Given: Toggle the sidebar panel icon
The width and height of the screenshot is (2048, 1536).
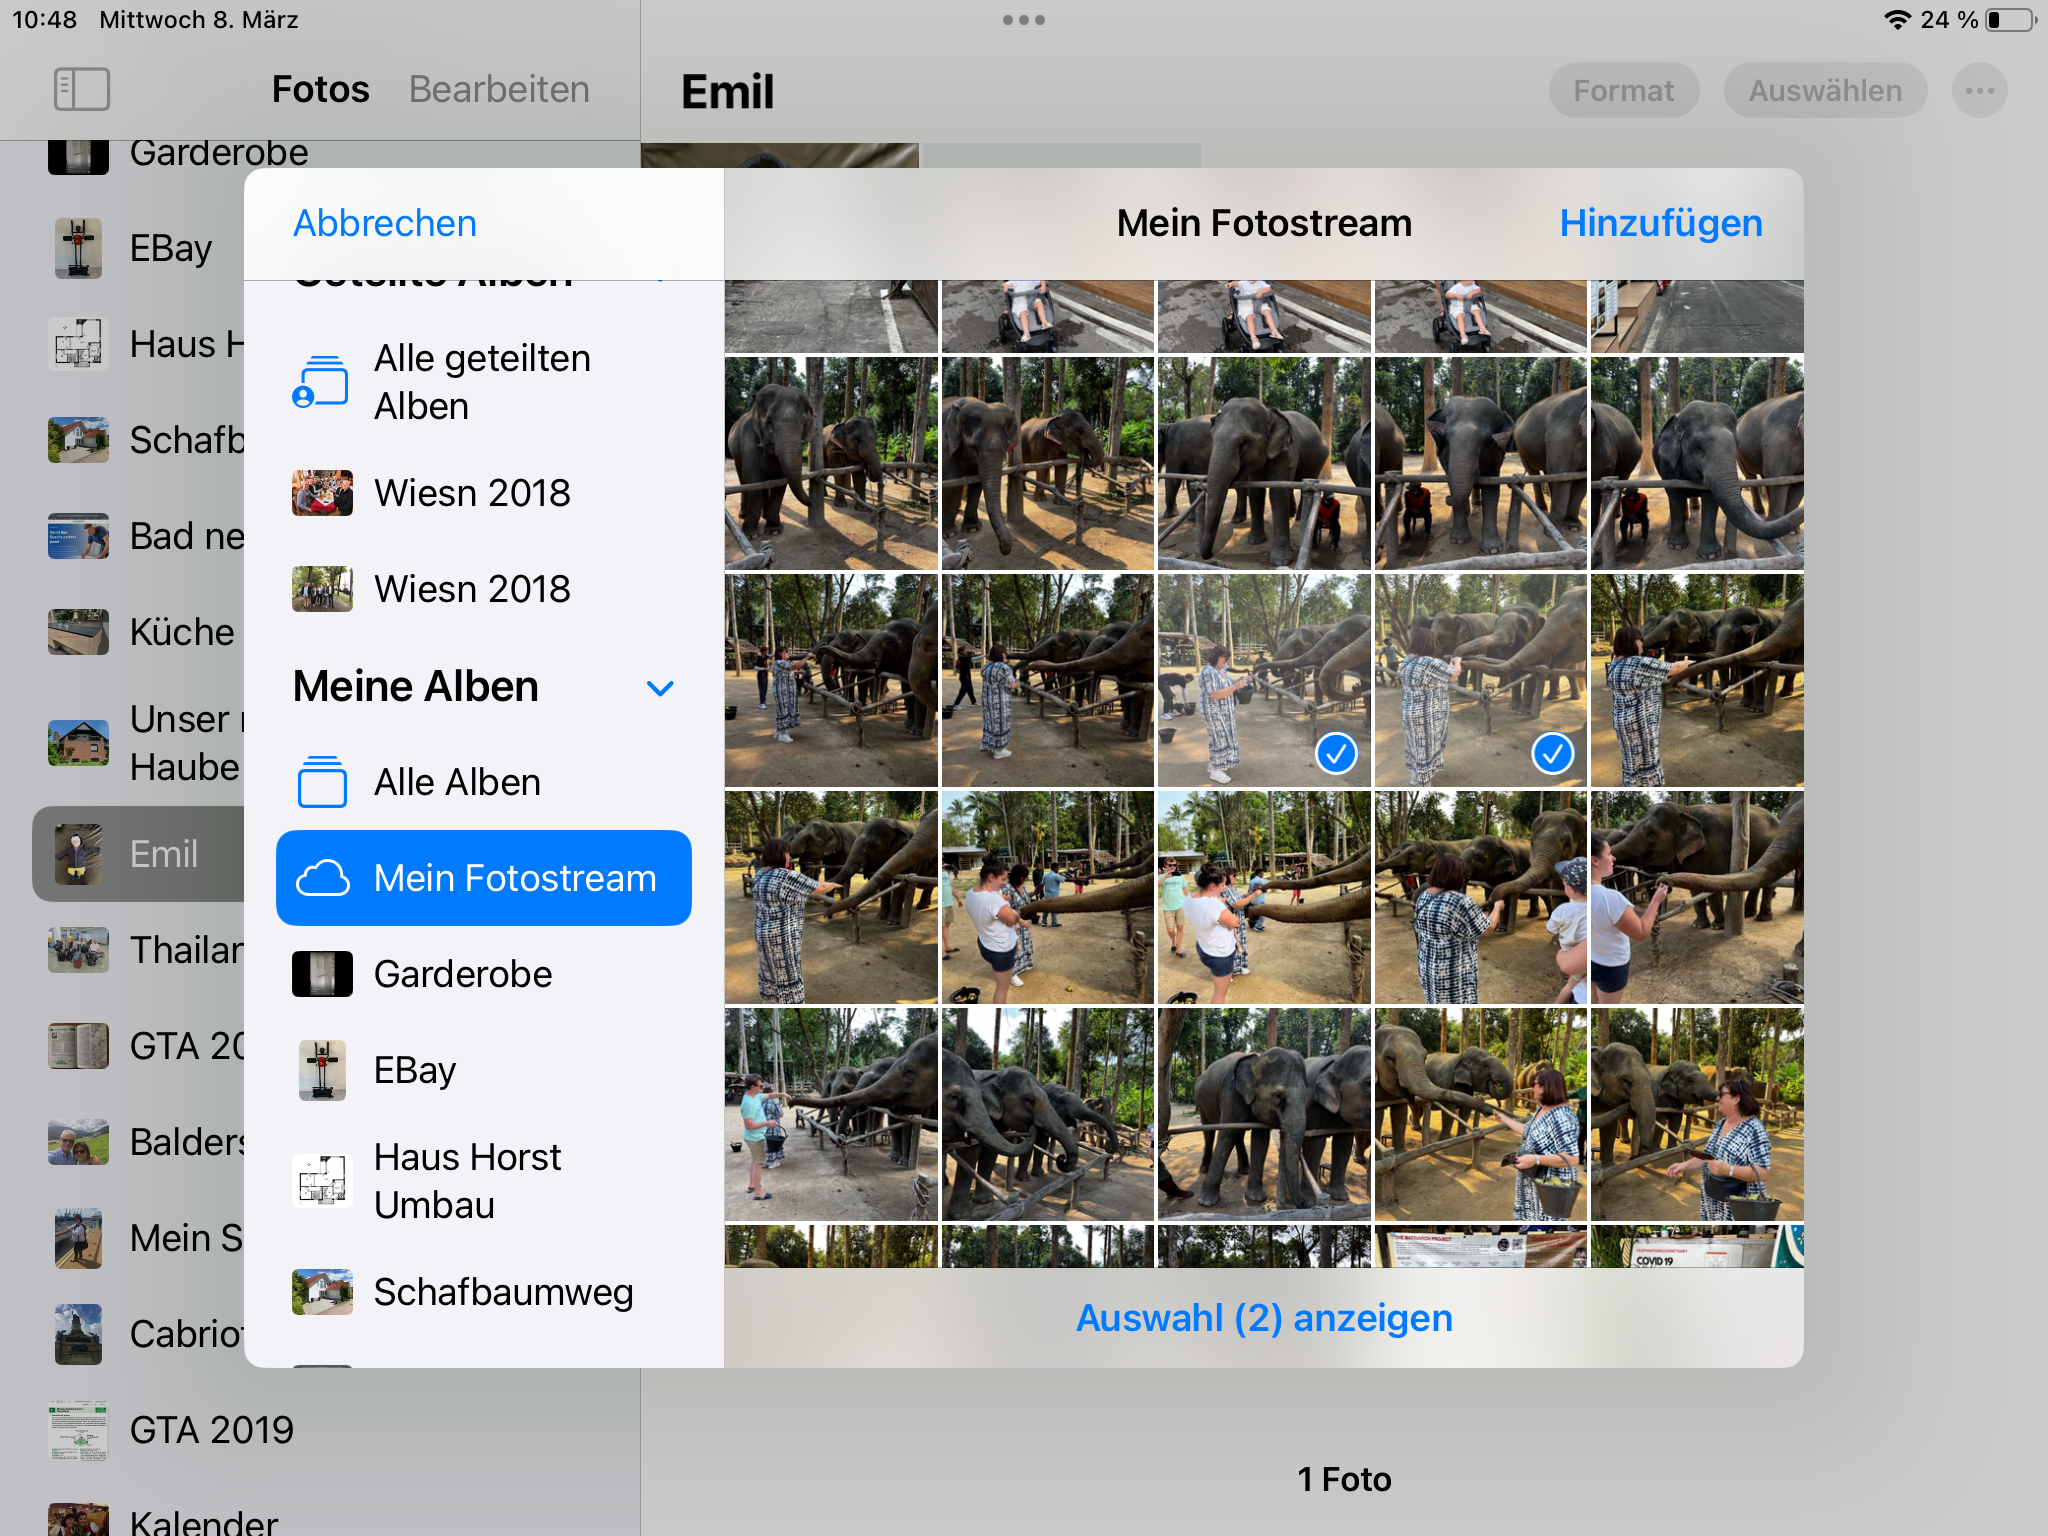Looking at the screenshot, I should pyautogui.click(x=81, y=89).
